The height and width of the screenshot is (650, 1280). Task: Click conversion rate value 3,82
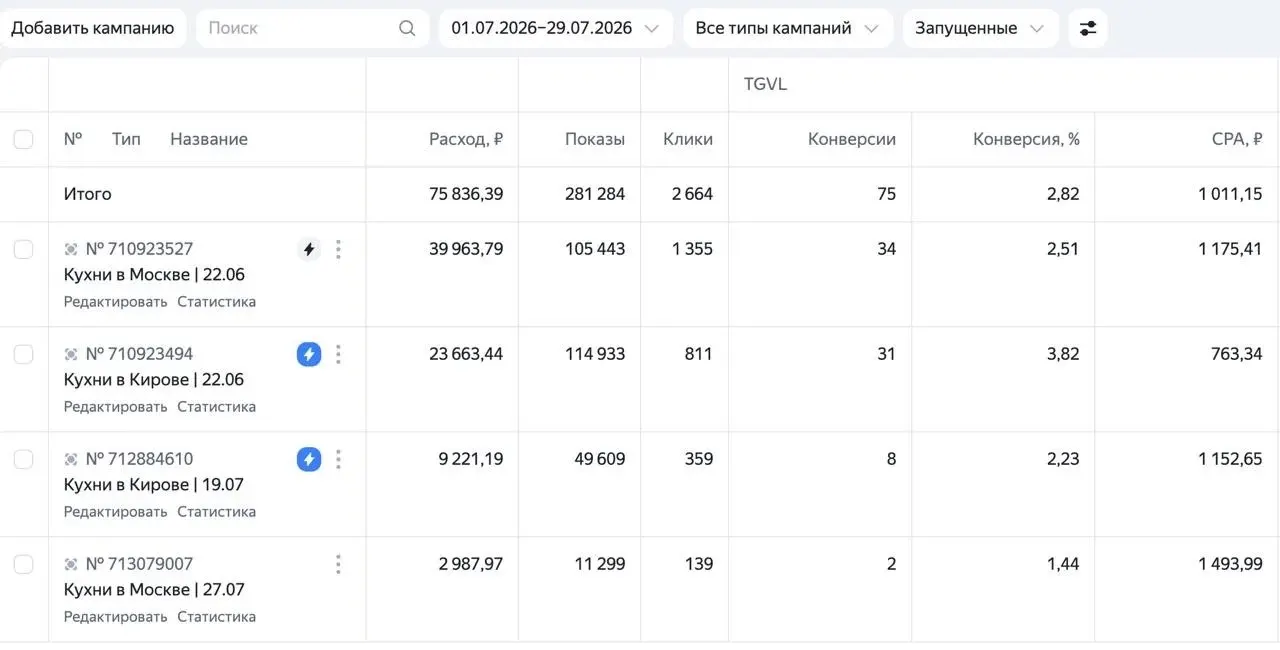(x=1063, y=354)
